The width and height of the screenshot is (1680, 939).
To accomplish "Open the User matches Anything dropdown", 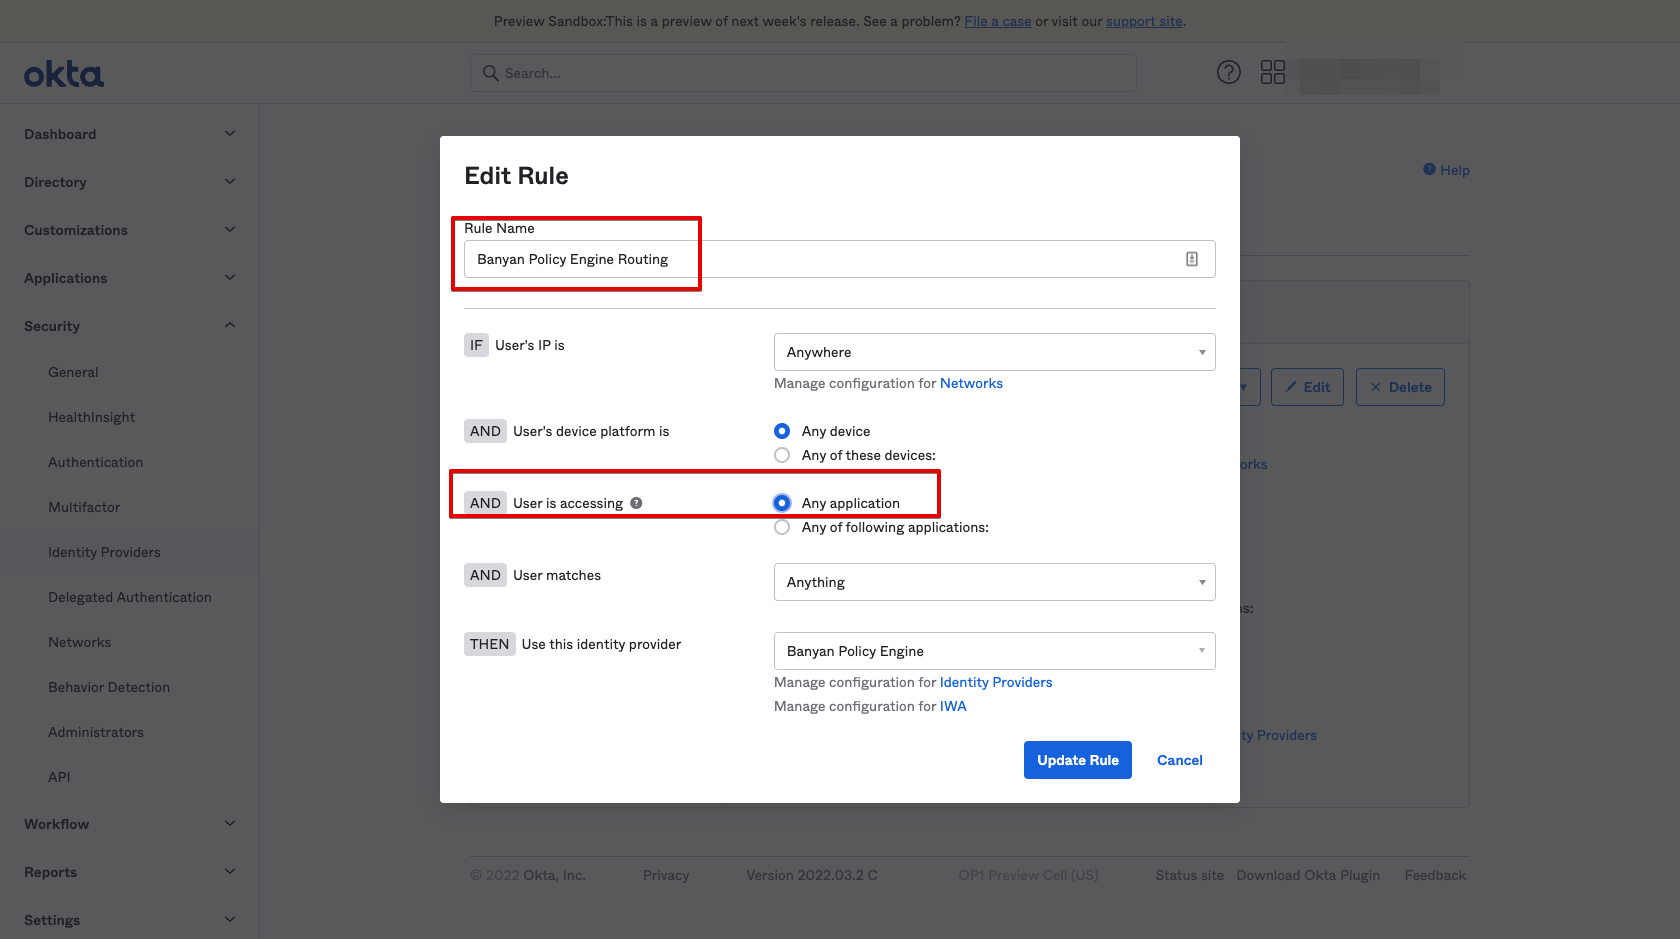I will click(994, 582).
